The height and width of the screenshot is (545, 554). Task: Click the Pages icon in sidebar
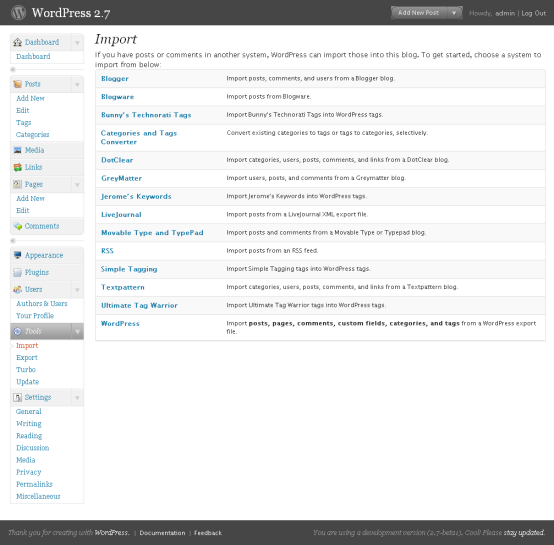click(17, 184)
